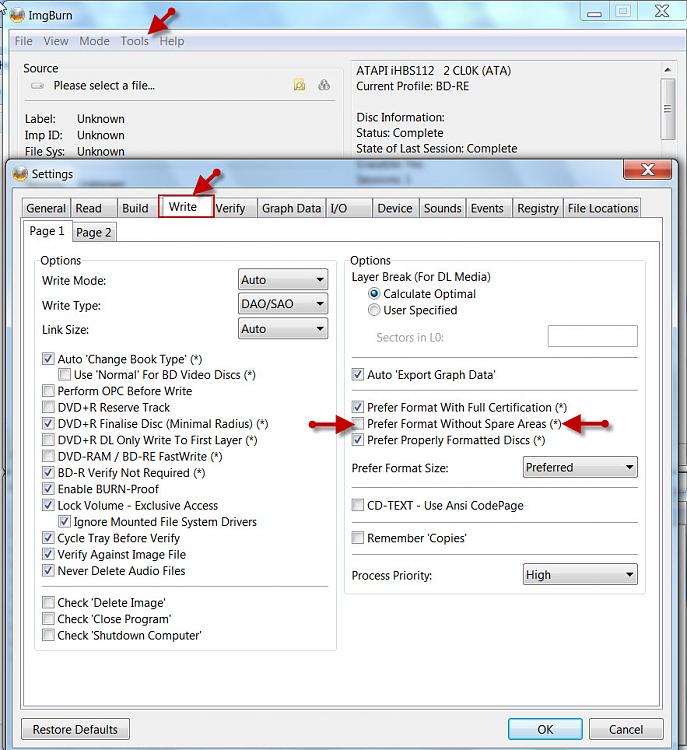Image resolution: width=687 pixels, height=750 pixels.
Task: Click the binoculars search icon in Source
Action: [x=324, y=85]
